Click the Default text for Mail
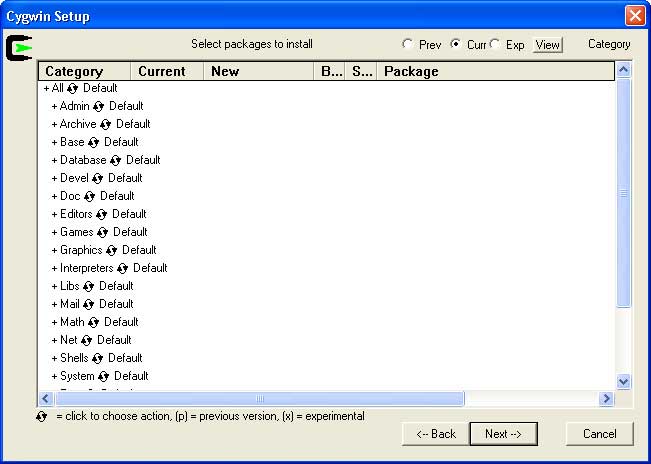Viewport: 651px width, 464px height. [x=116, y=304]
